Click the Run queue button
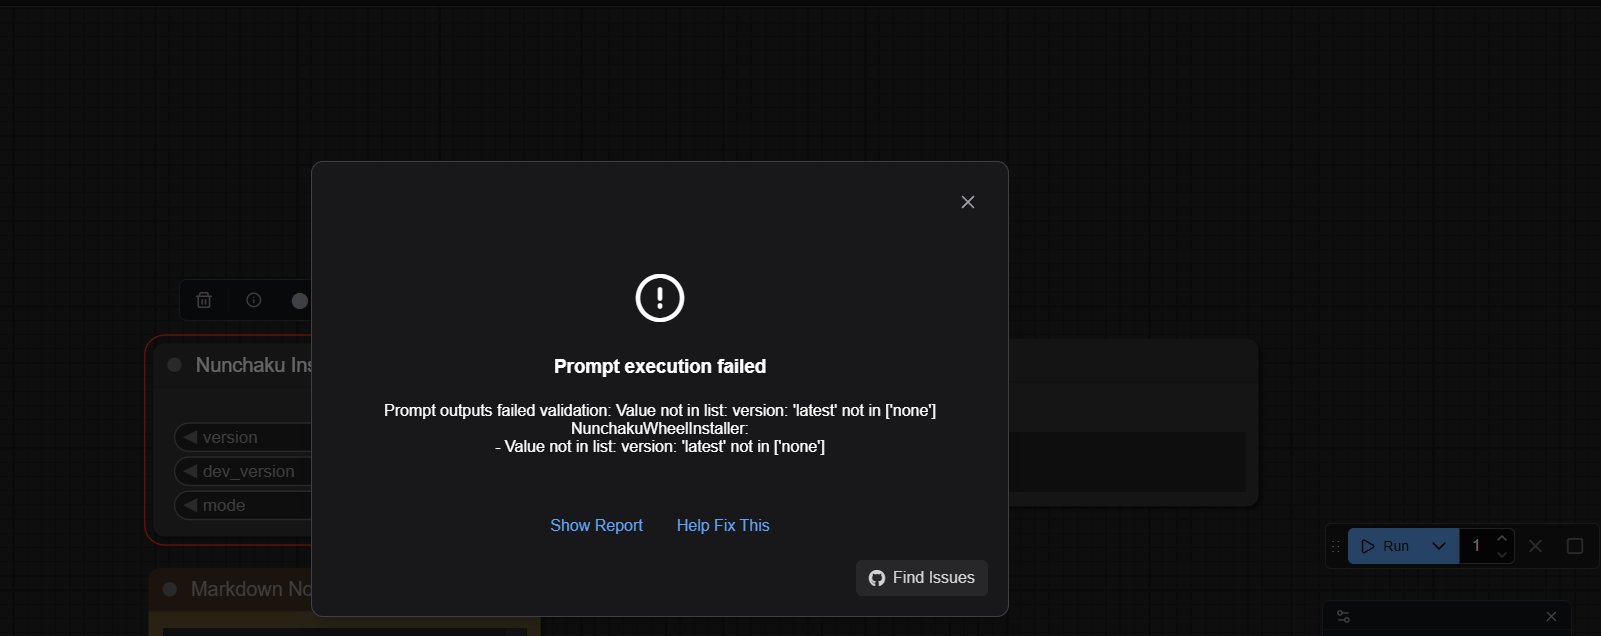1601x636 pixels. (1386, 546)
